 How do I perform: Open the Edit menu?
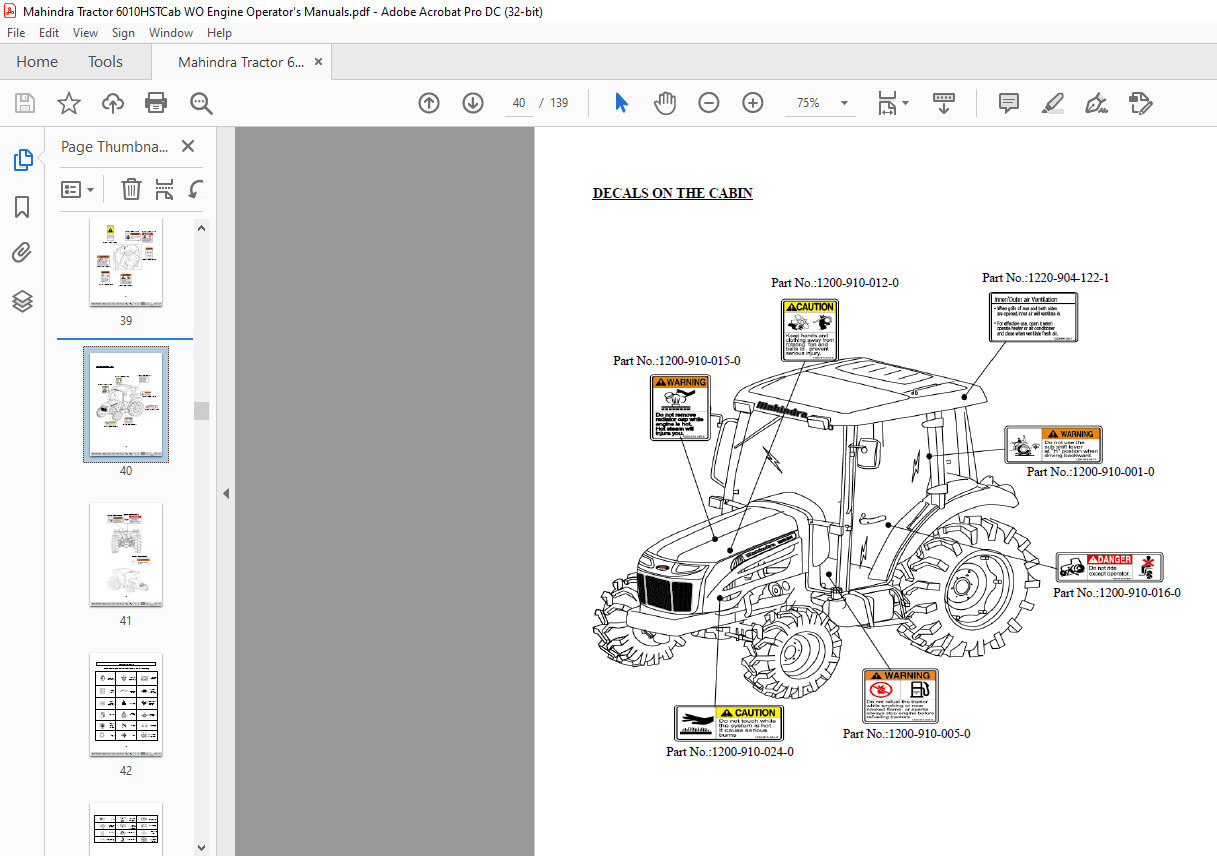click(49, 33)
